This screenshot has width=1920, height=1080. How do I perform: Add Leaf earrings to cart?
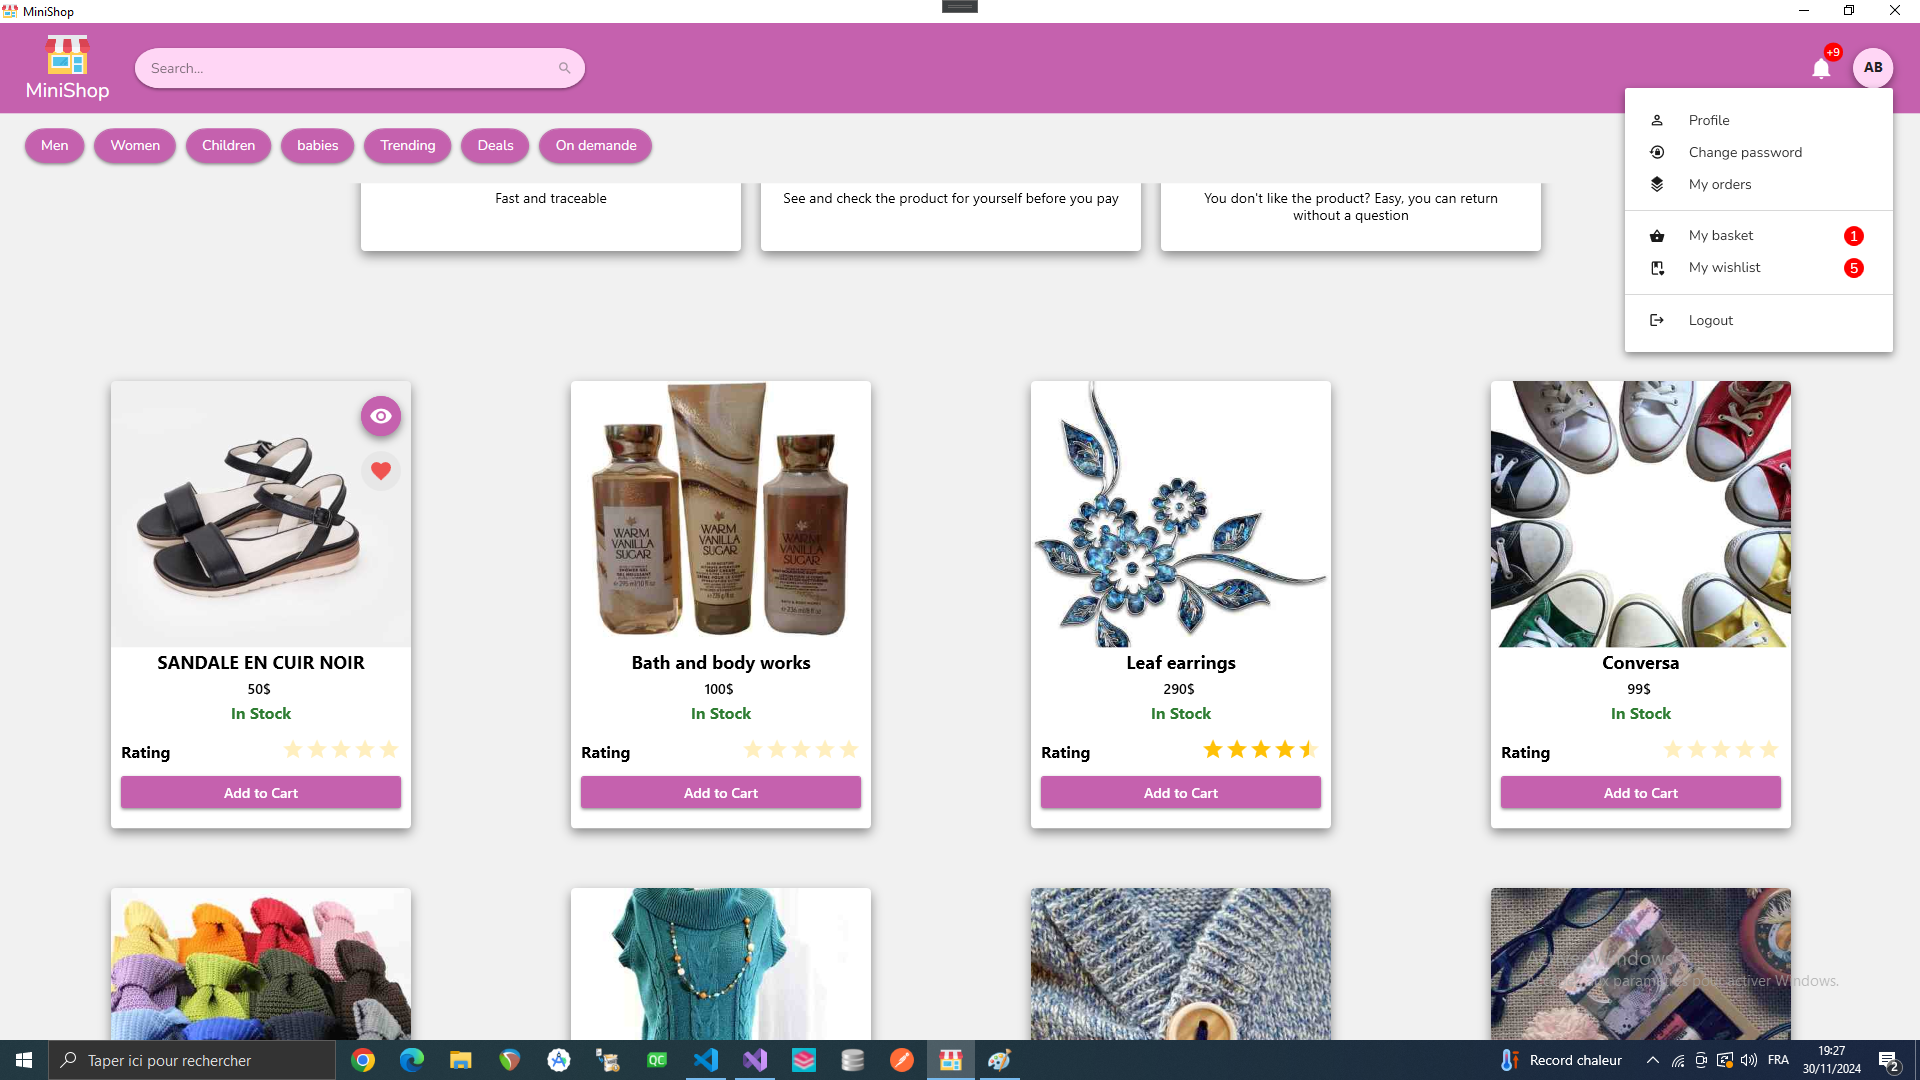[1180, 792]
